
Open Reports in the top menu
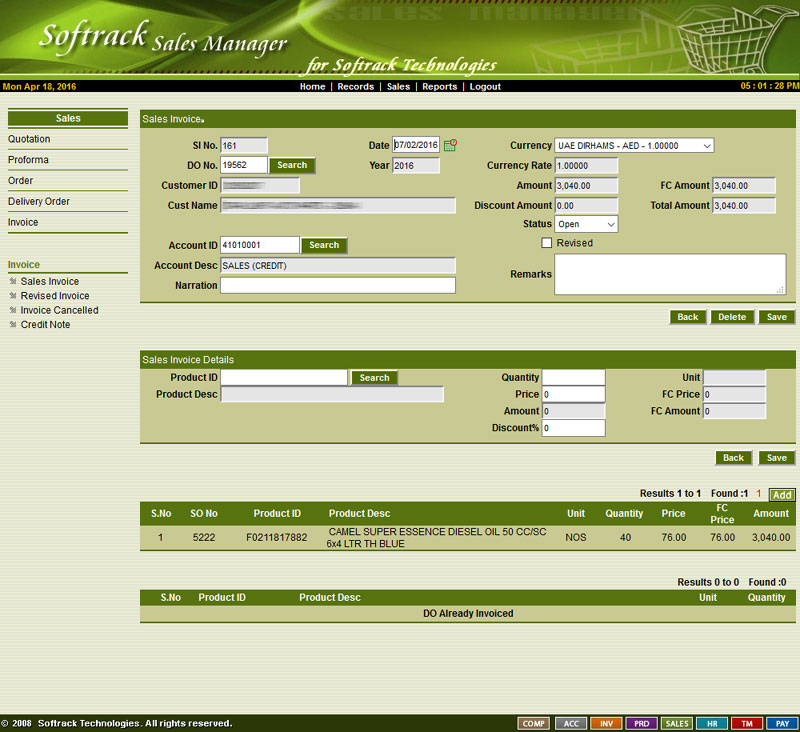tap(439, 87)
